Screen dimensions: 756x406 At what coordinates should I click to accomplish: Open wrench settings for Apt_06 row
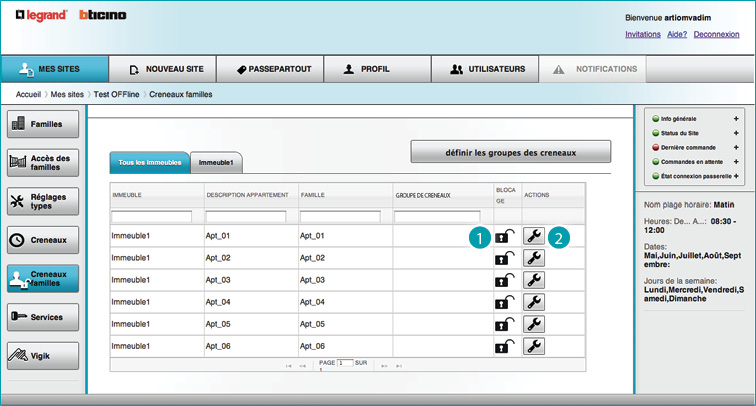tap(534, 346)
